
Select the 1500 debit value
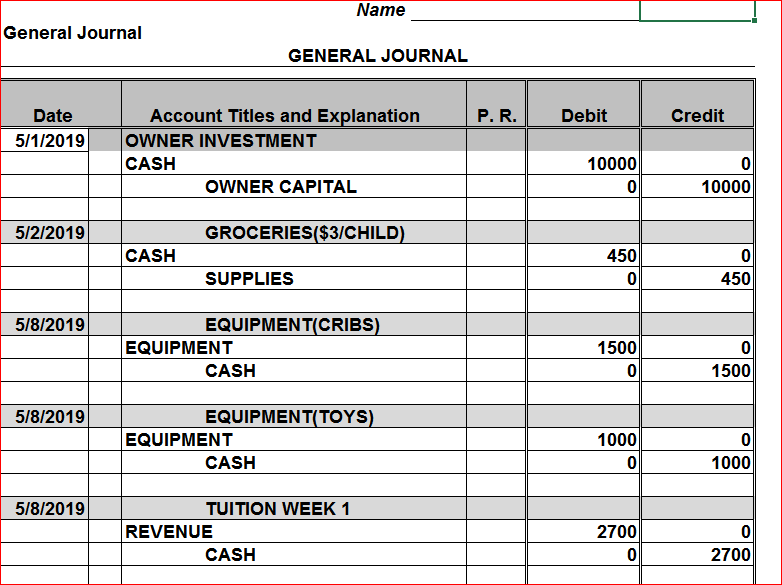(x=584, y=348)
